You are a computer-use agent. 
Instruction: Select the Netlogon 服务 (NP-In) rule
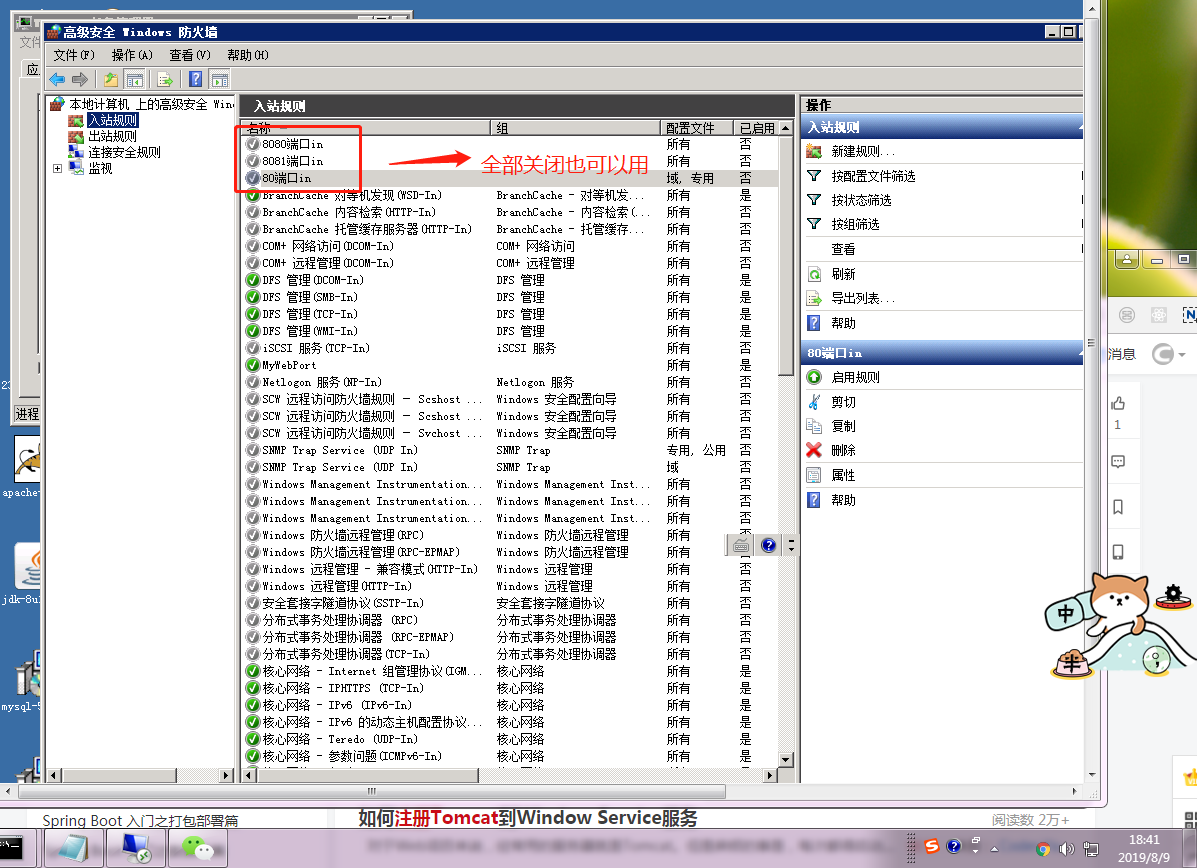[x=321, y=382]
